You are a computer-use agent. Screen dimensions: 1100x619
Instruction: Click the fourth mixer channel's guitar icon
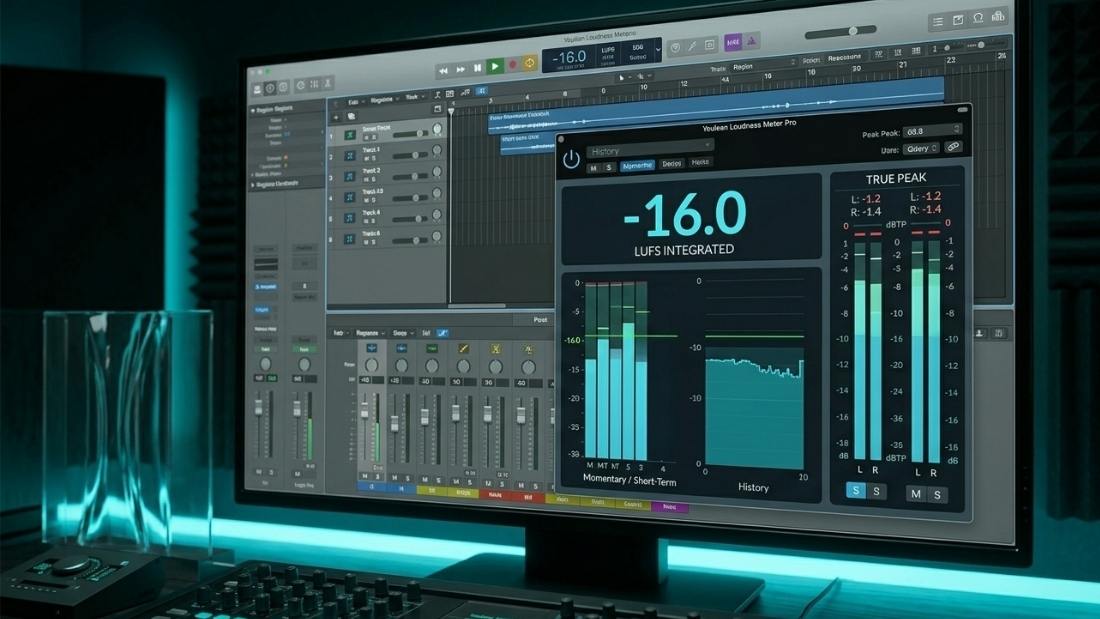click(x=463, y=348)
